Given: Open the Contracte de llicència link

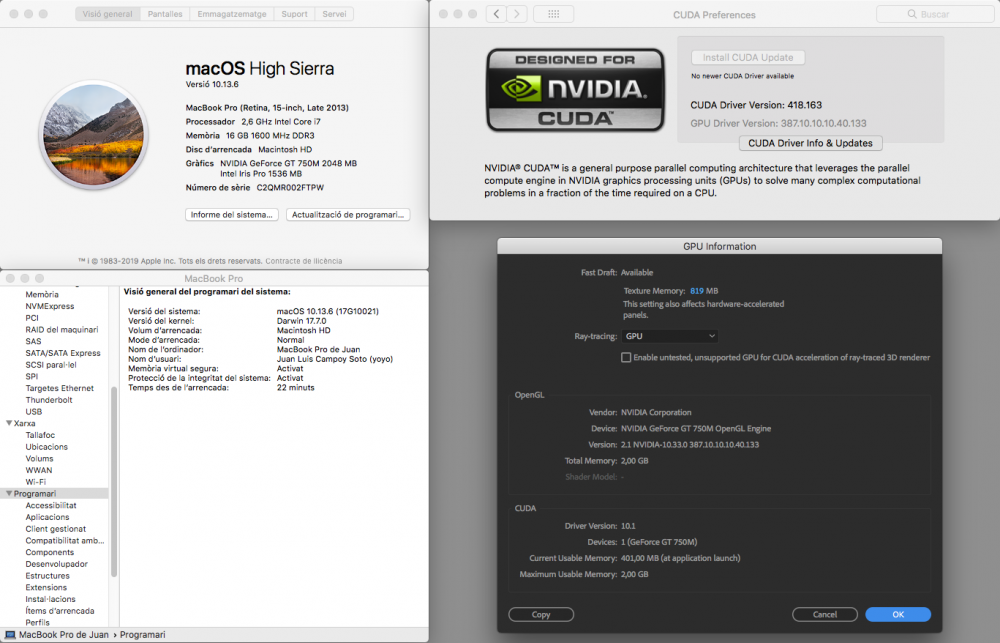Looking at the screenshot, I should click(304, 261).
